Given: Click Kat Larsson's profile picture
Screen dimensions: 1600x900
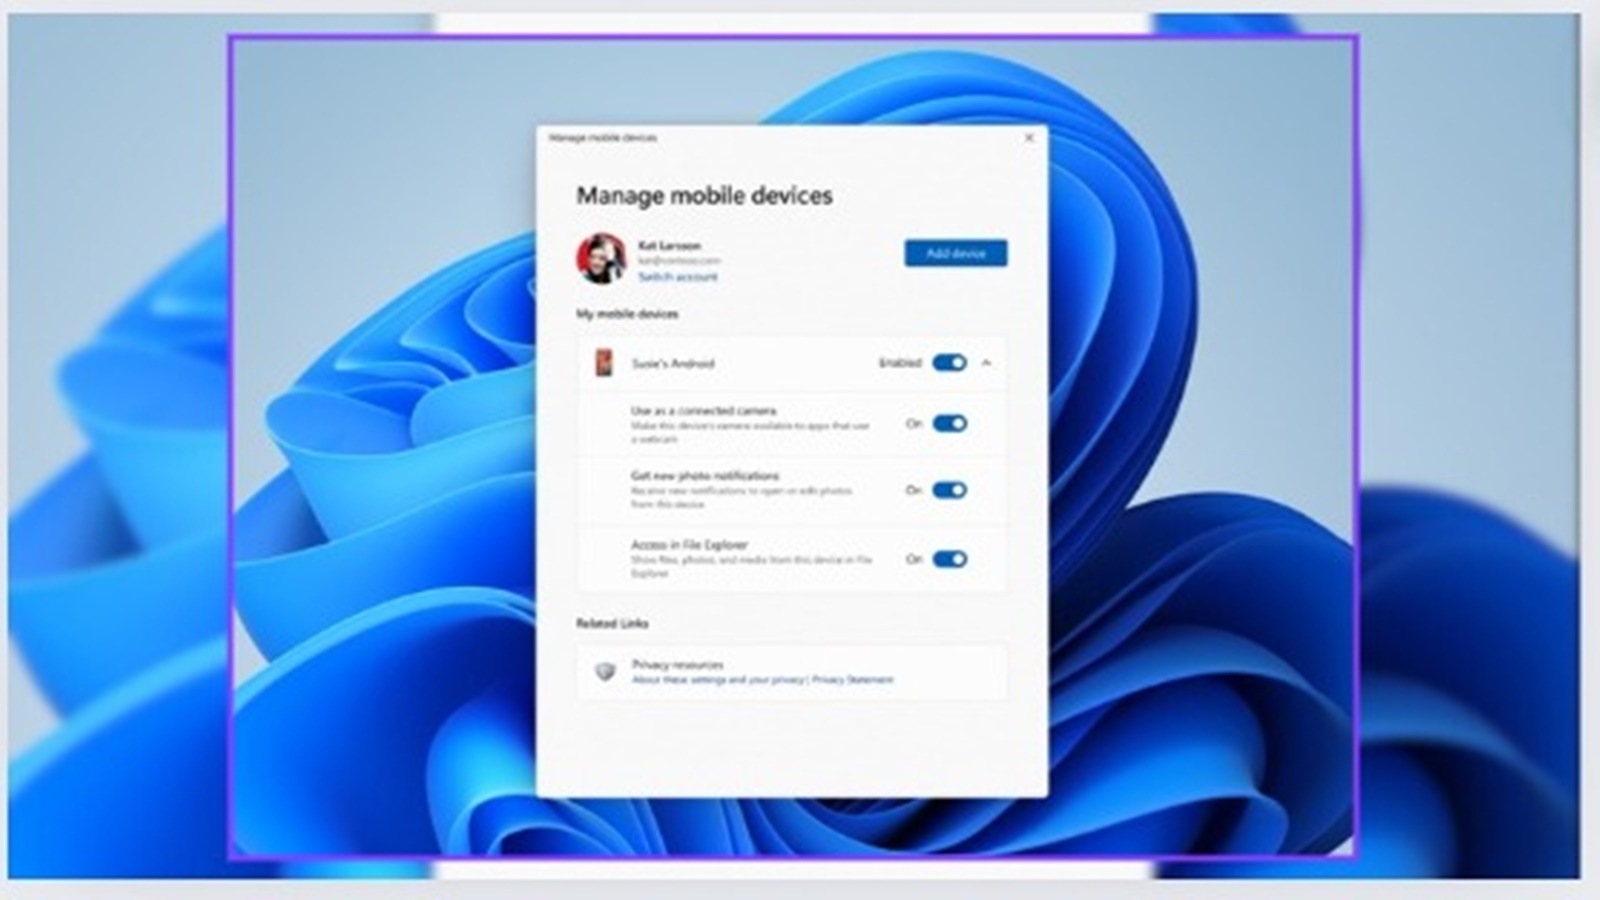Looking at the screenshot, I should pyautogui.click(x=601, y=258).
